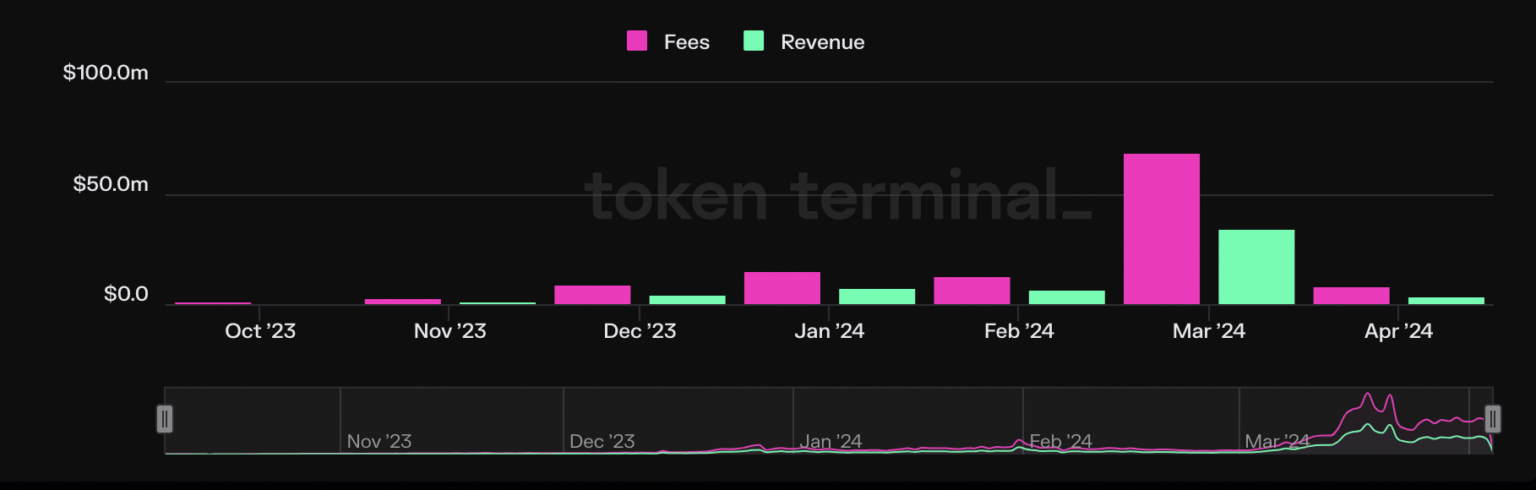Click the Jan '24 marker in the range navigator
The width and height of the screenshot is (1536, 490).
tap(830, 441)
